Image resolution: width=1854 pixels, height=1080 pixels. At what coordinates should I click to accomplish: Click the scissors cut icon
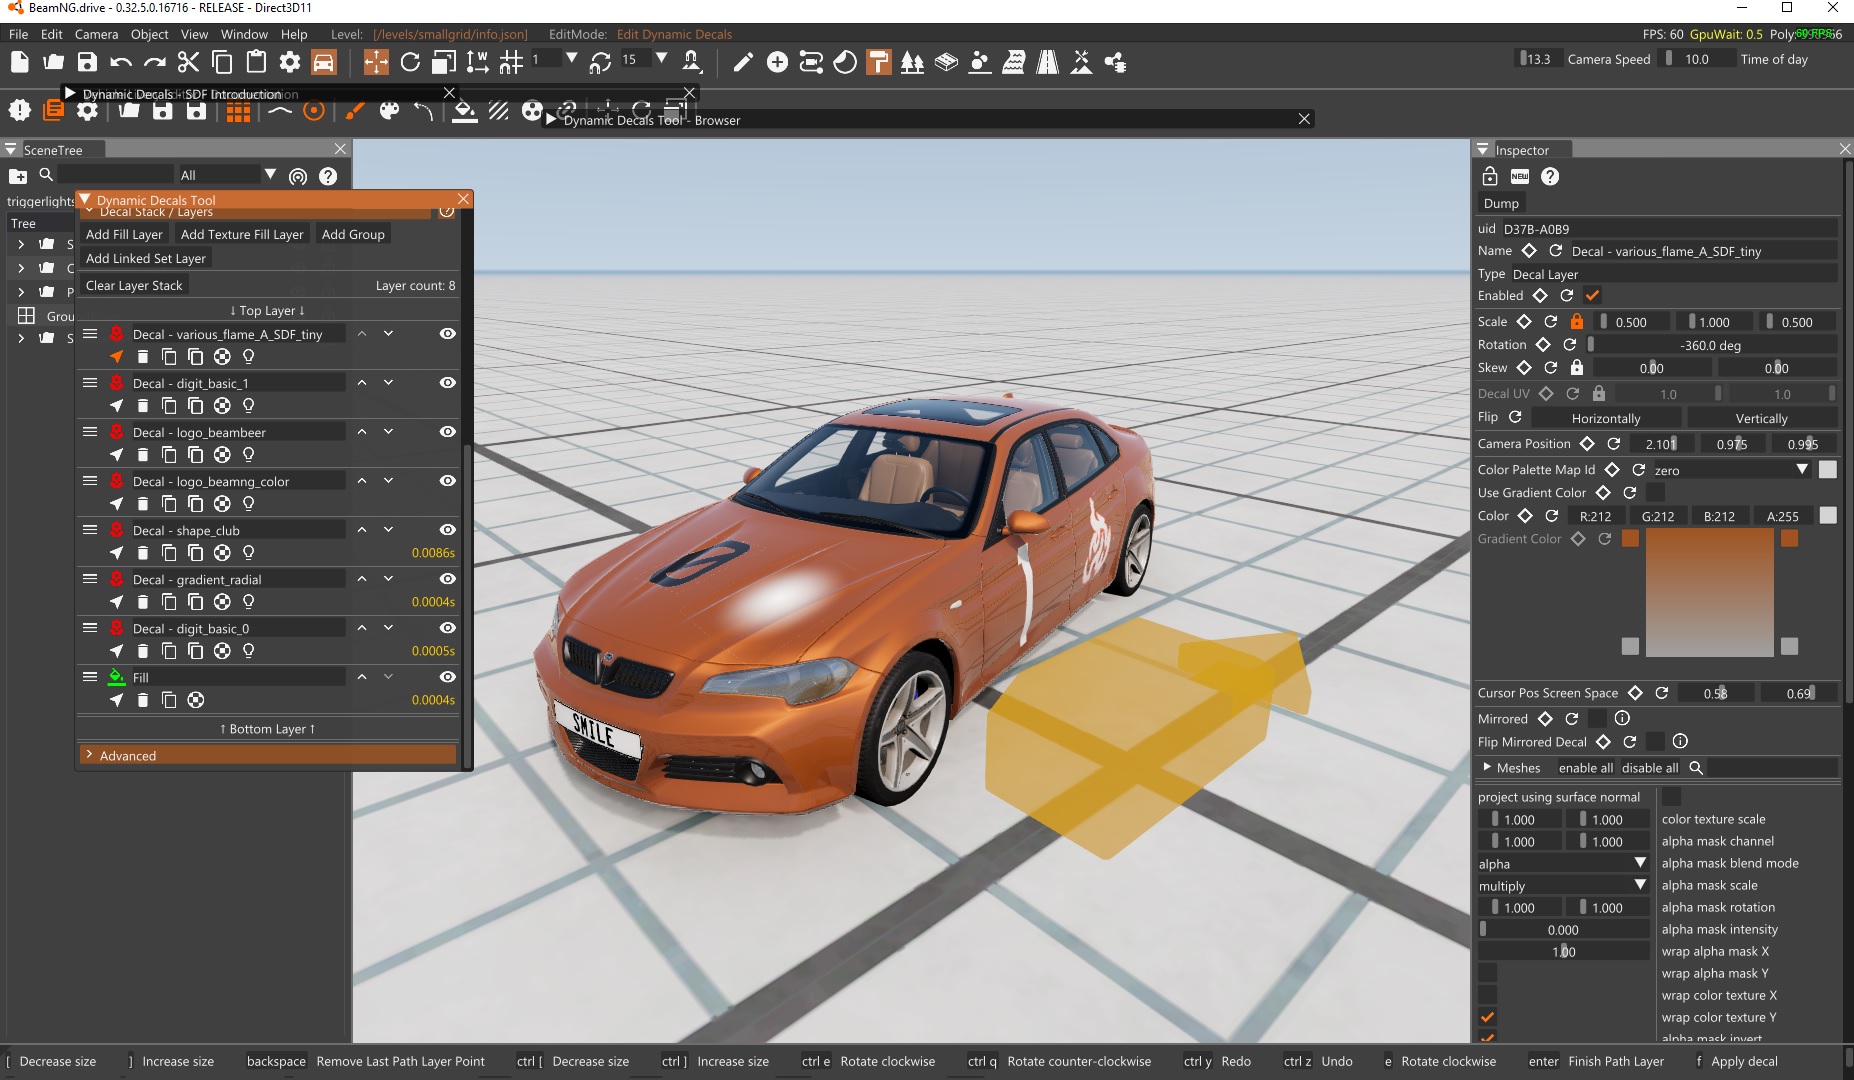[188, 62]
